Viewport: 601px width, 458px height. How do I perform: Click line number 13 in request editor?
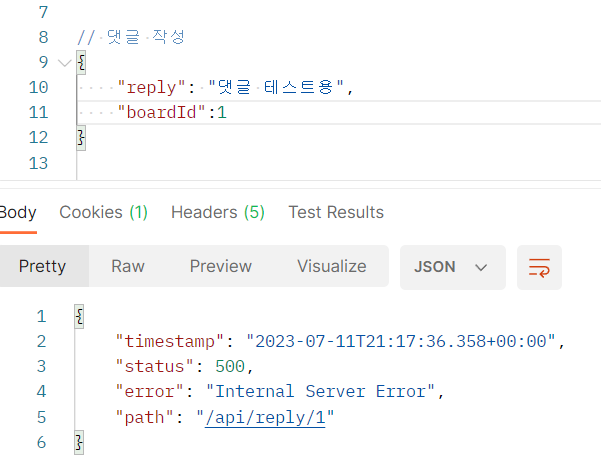click(38, 163)
